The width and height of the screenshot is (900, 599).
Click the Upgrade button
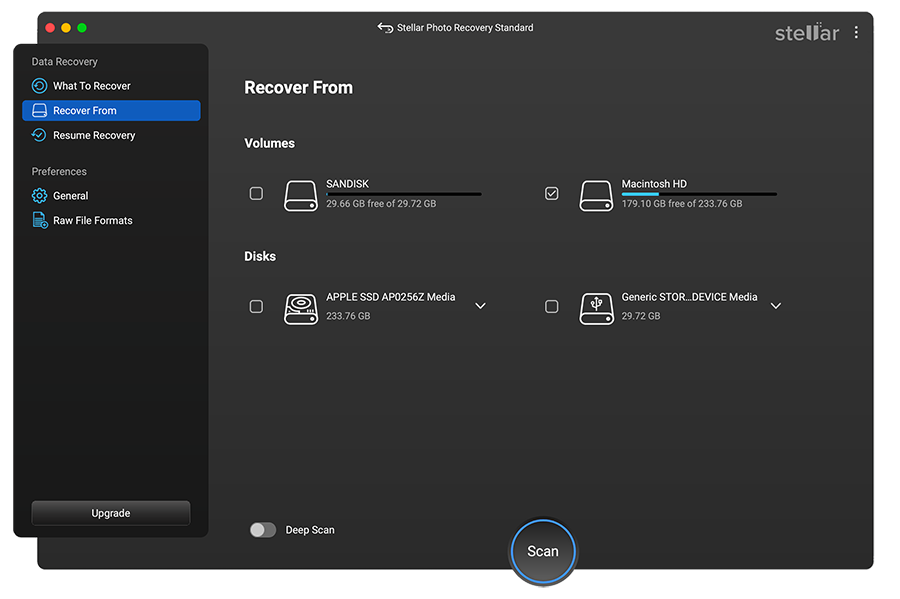(x=111, y=513)
